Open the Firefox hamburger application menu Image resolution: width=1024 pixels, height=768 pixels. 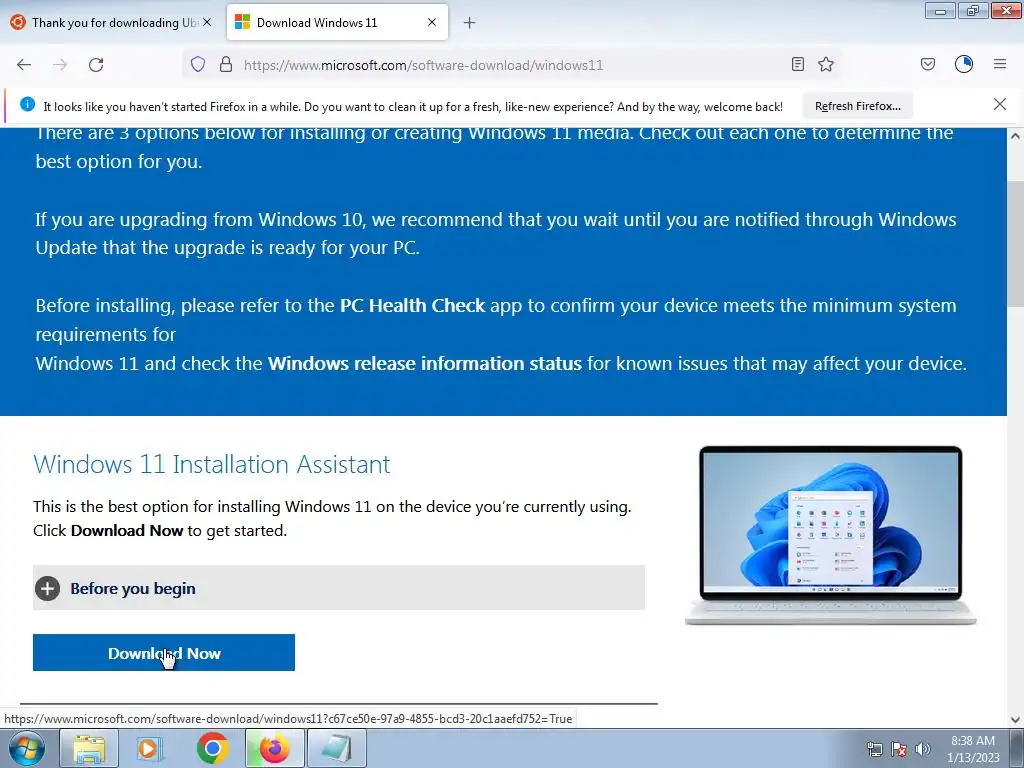coord(1000,64)
